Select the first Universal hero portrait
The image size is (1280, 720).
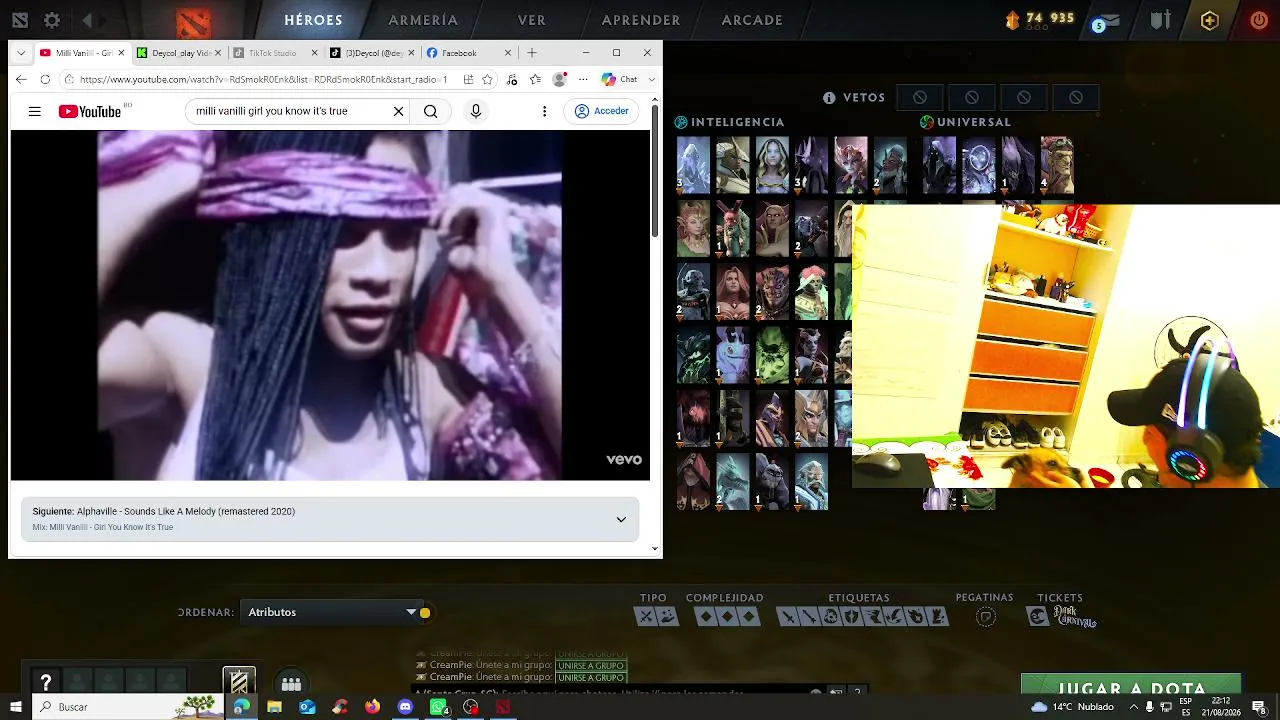click(939, 165)
